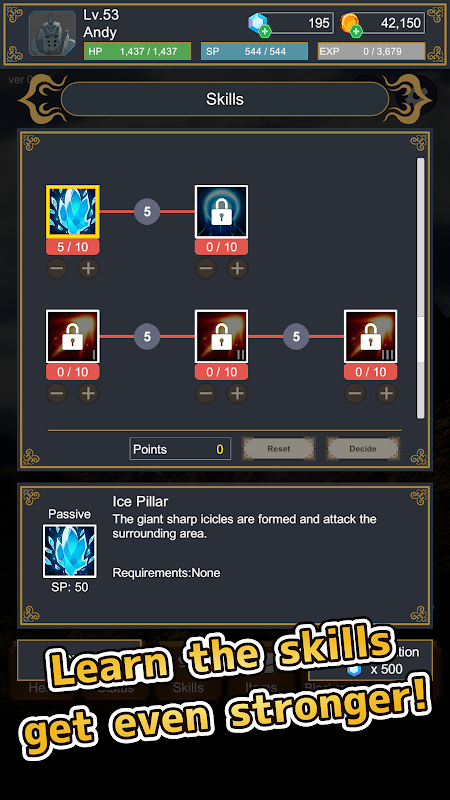Add gold coins with the green plus
This screenshot has height=800, width=450.
pyautogui.click(x=356, y=31)
